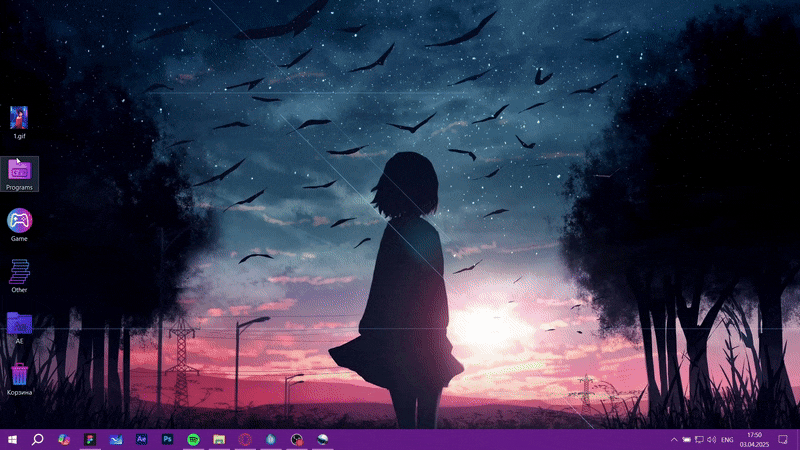Select the 1.gif file on the desktop
The image size is (800, 450).
click(19, 122)
